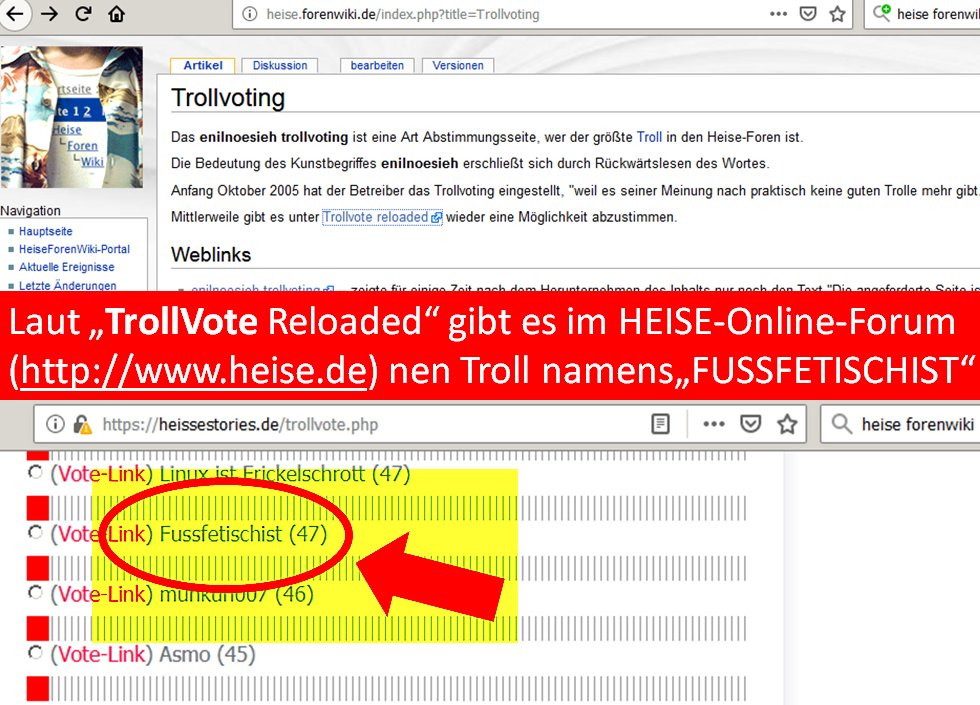Click Vote-Link for Asmo
The height and width of the screenshot is (705, 980).
101,654
